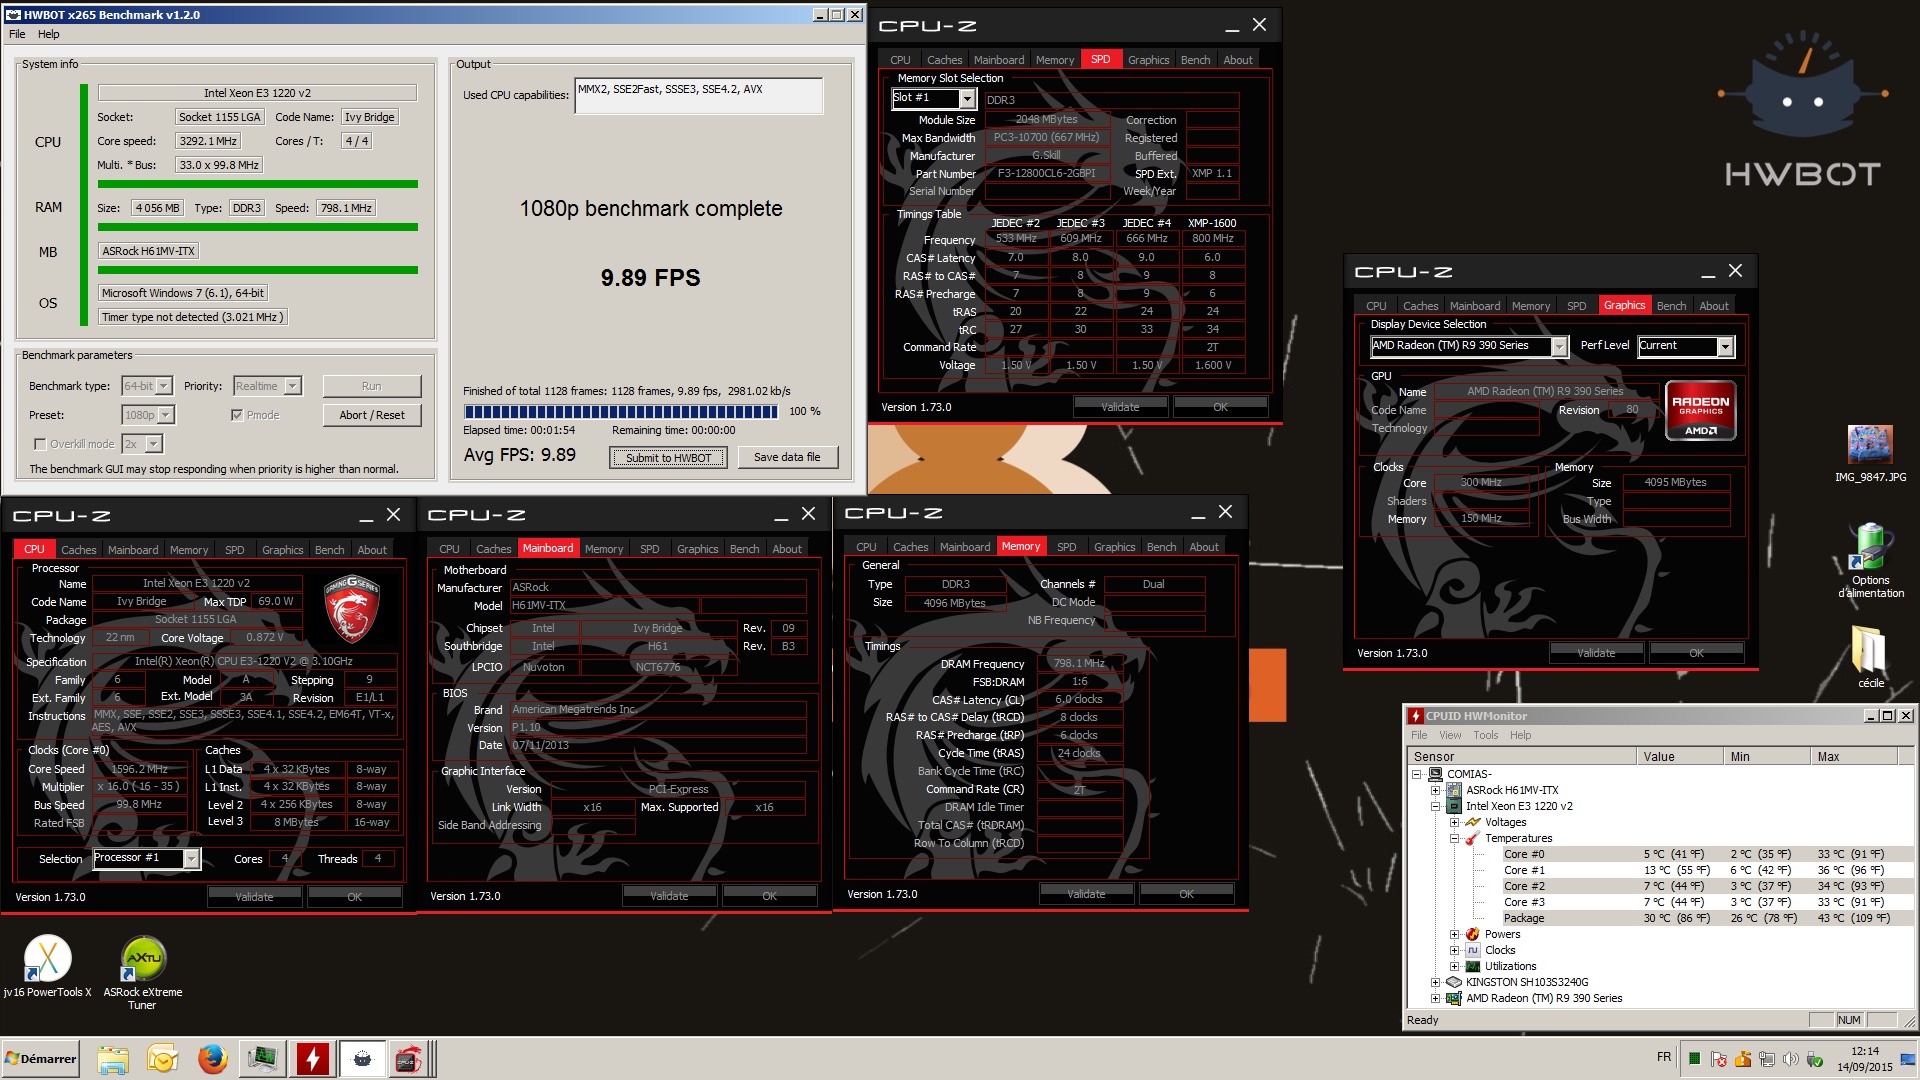Open Bench tab in CPU-Z Graphics window
This screenshot has height=1080, width=1920.
tap(1671, 306)
